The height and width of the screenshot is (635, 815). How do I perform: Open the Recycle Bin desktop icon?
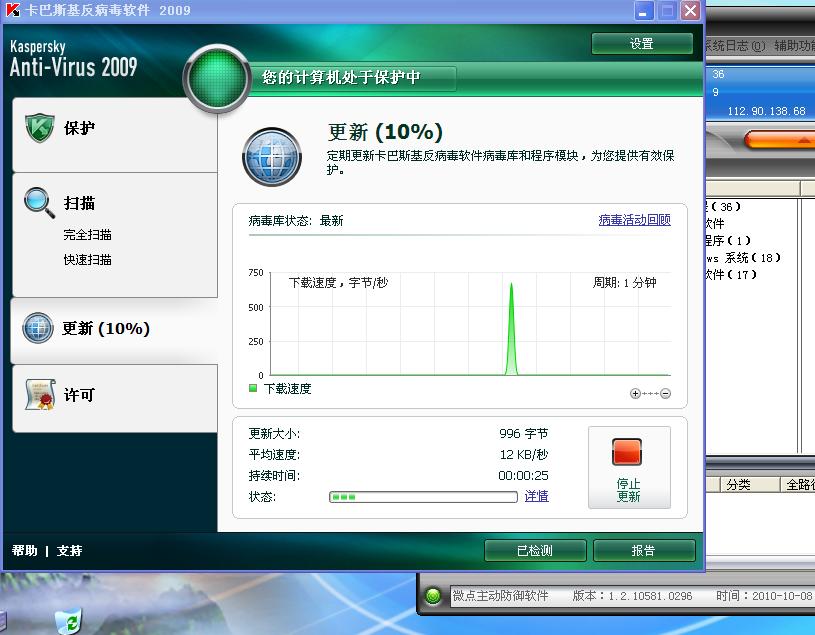coord(69,622)
